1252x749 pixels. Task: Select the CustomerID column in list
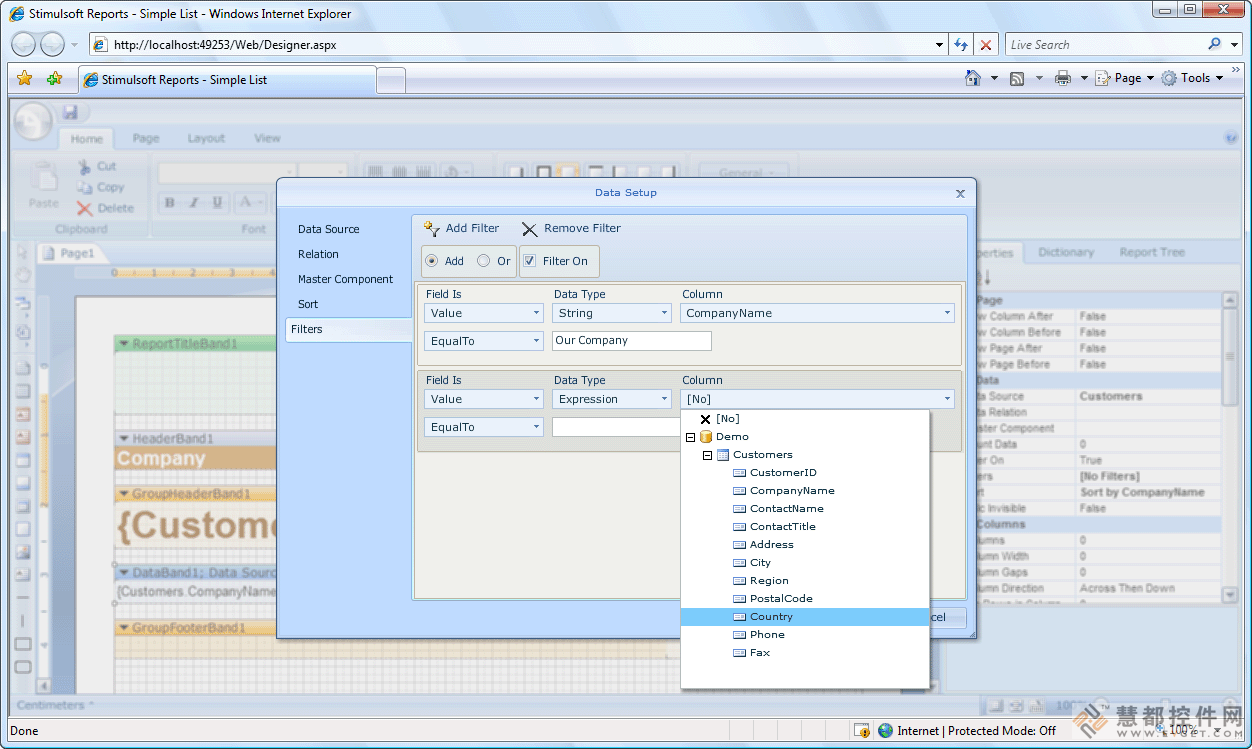(805, 473)
